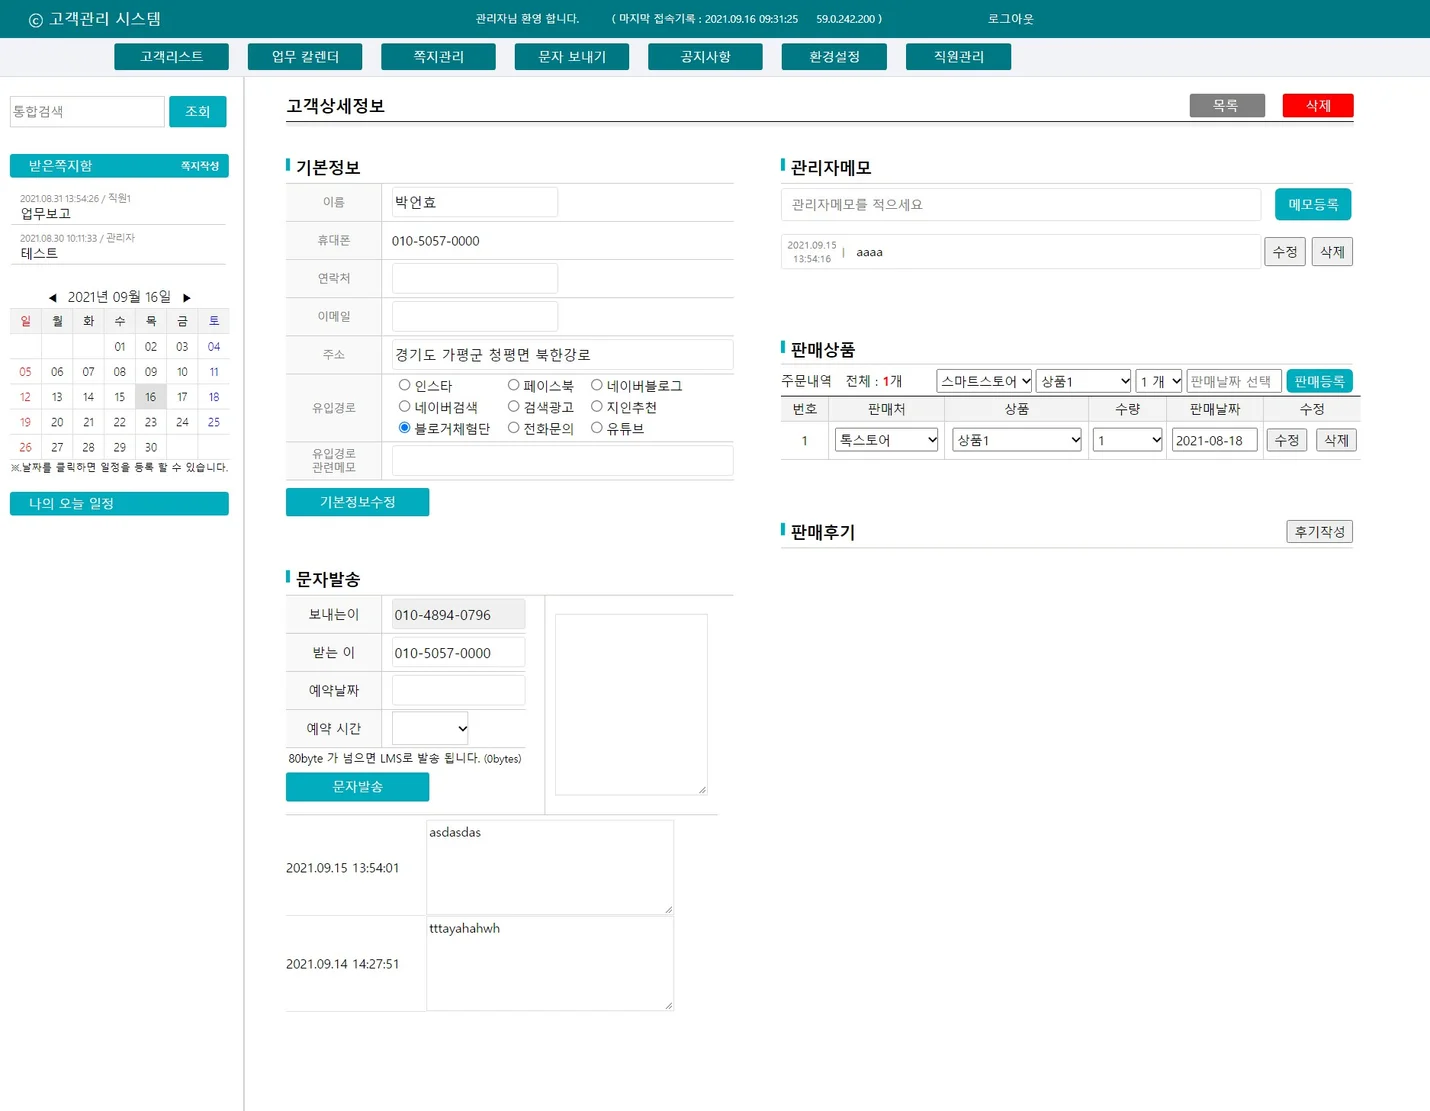Select the 검색광고 radio option
Image resolution: width=1430 pixels, height=1111 pixels.
coord(513,406)
